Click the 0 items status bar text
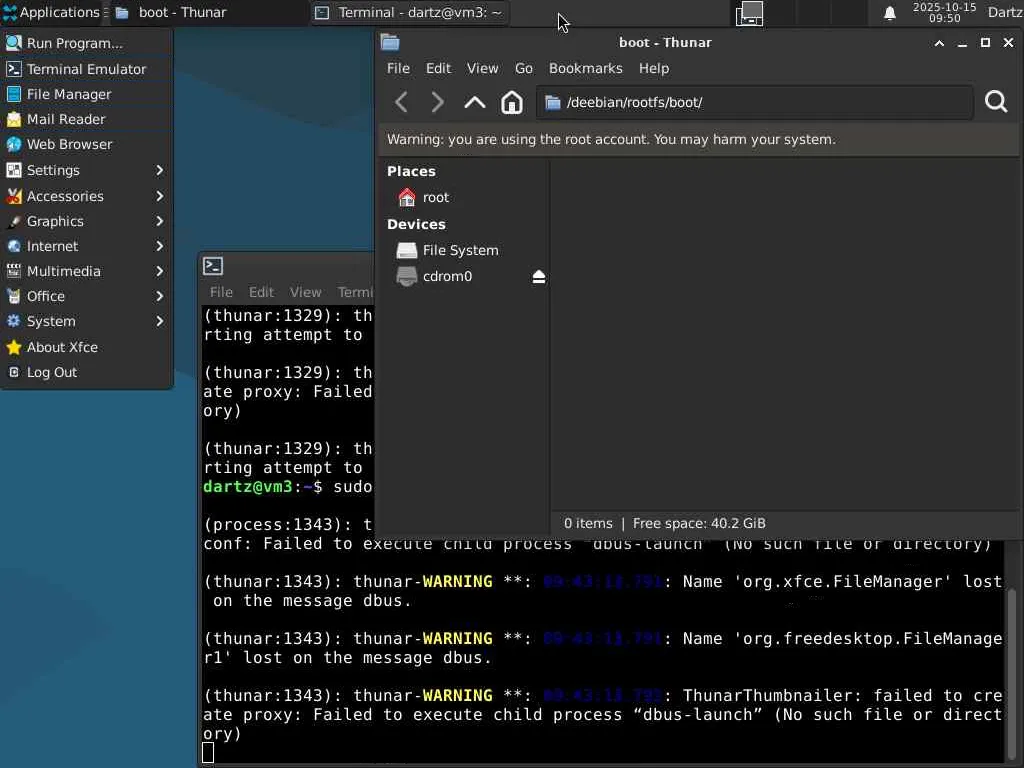Screen dimensions: 1024x768 pyautogui.click(x=588, y=523)
